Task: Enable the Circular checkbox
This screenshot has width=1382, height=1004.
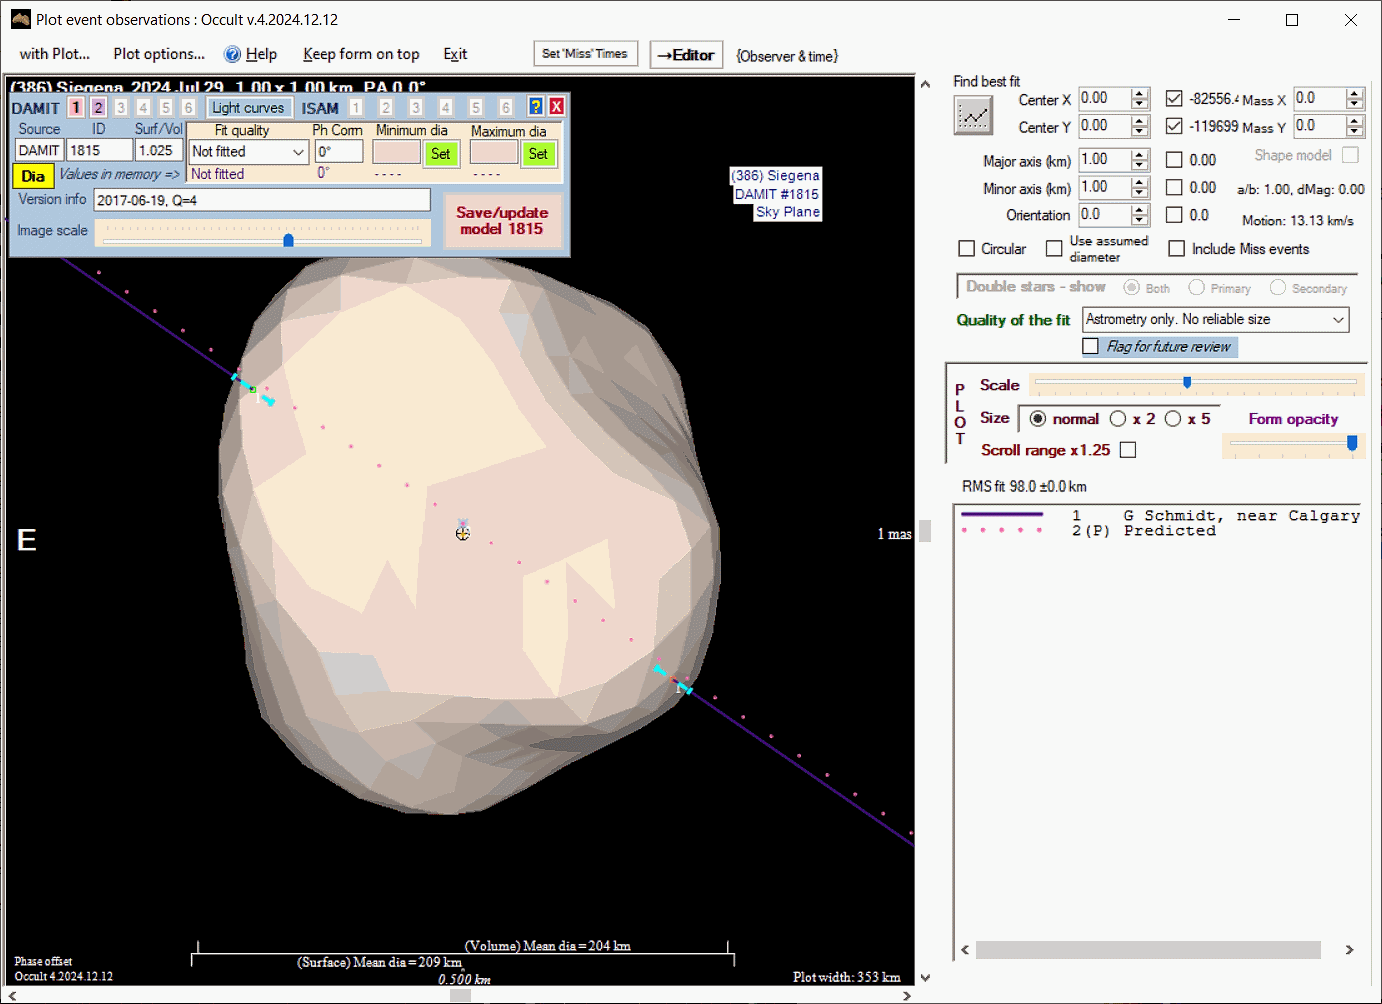Action: [x=966, y=249]
